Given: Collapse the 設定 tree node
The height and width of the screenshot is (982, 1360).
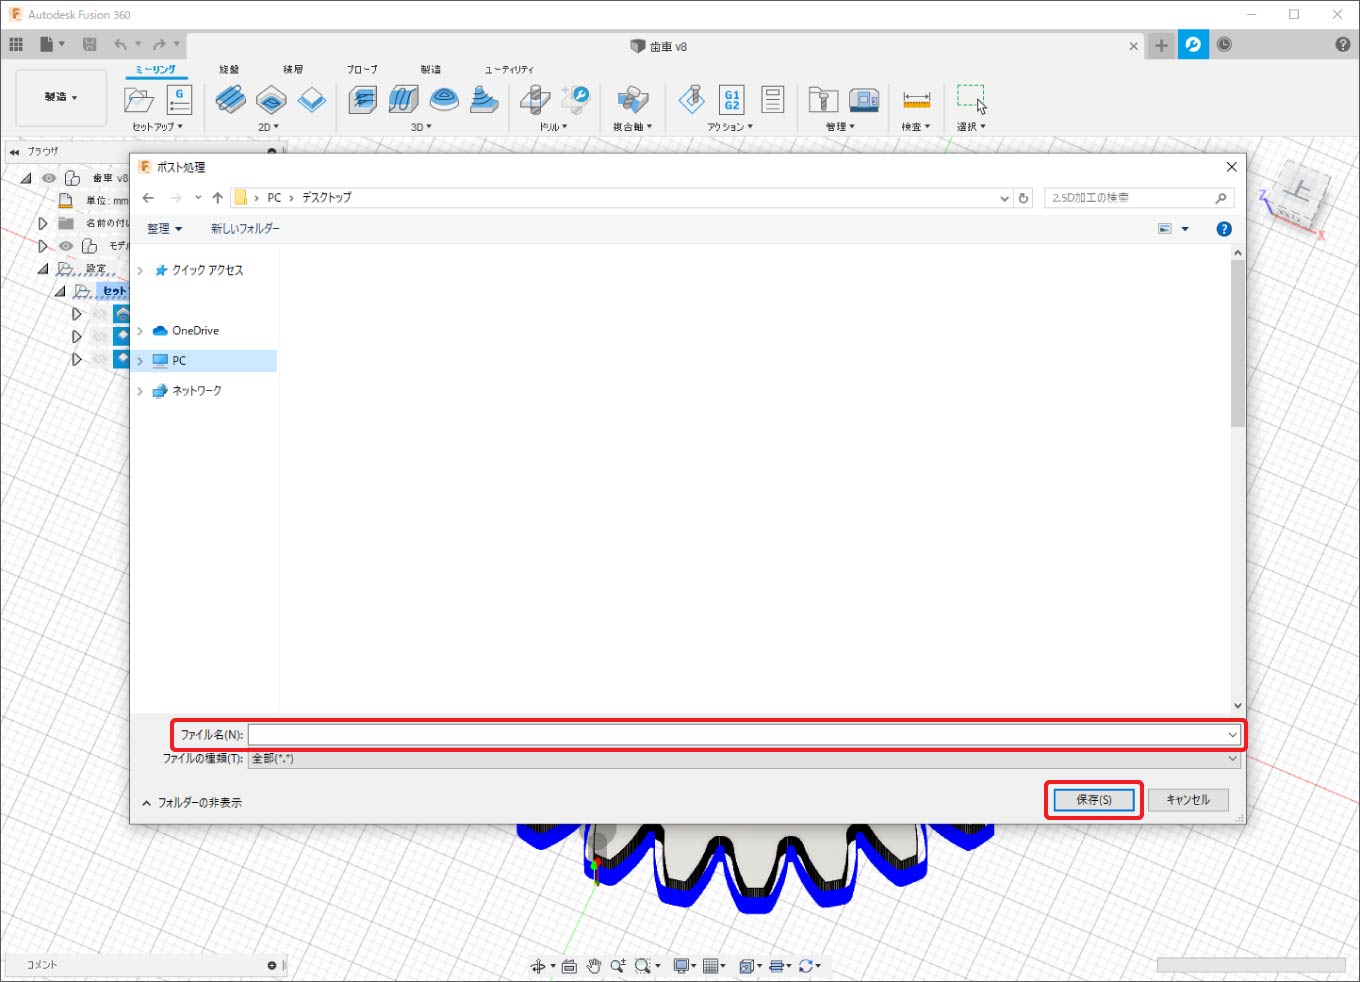Looking at the screenshot, I should pos(43,269).
